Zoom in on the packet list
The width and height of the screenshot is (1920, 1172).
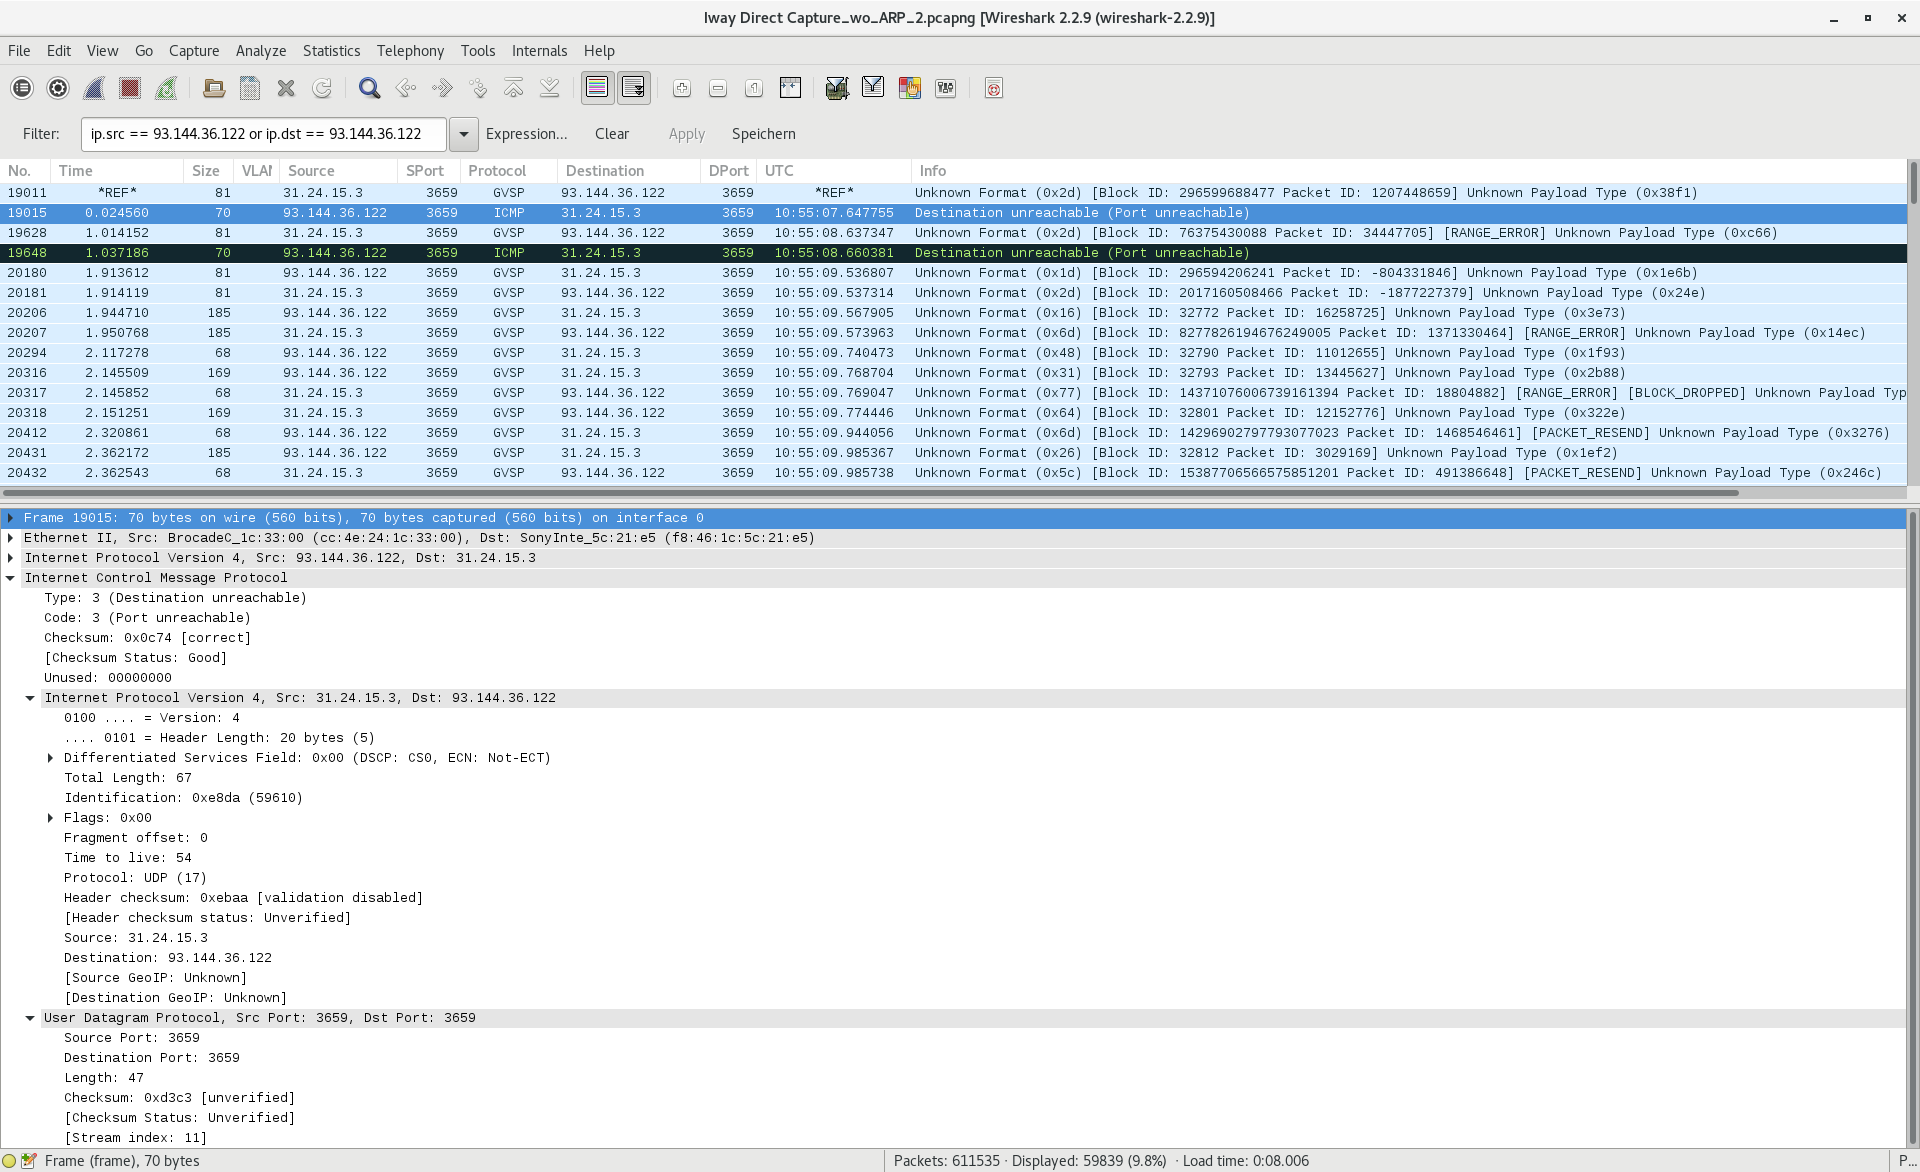(x=682, y=88)
